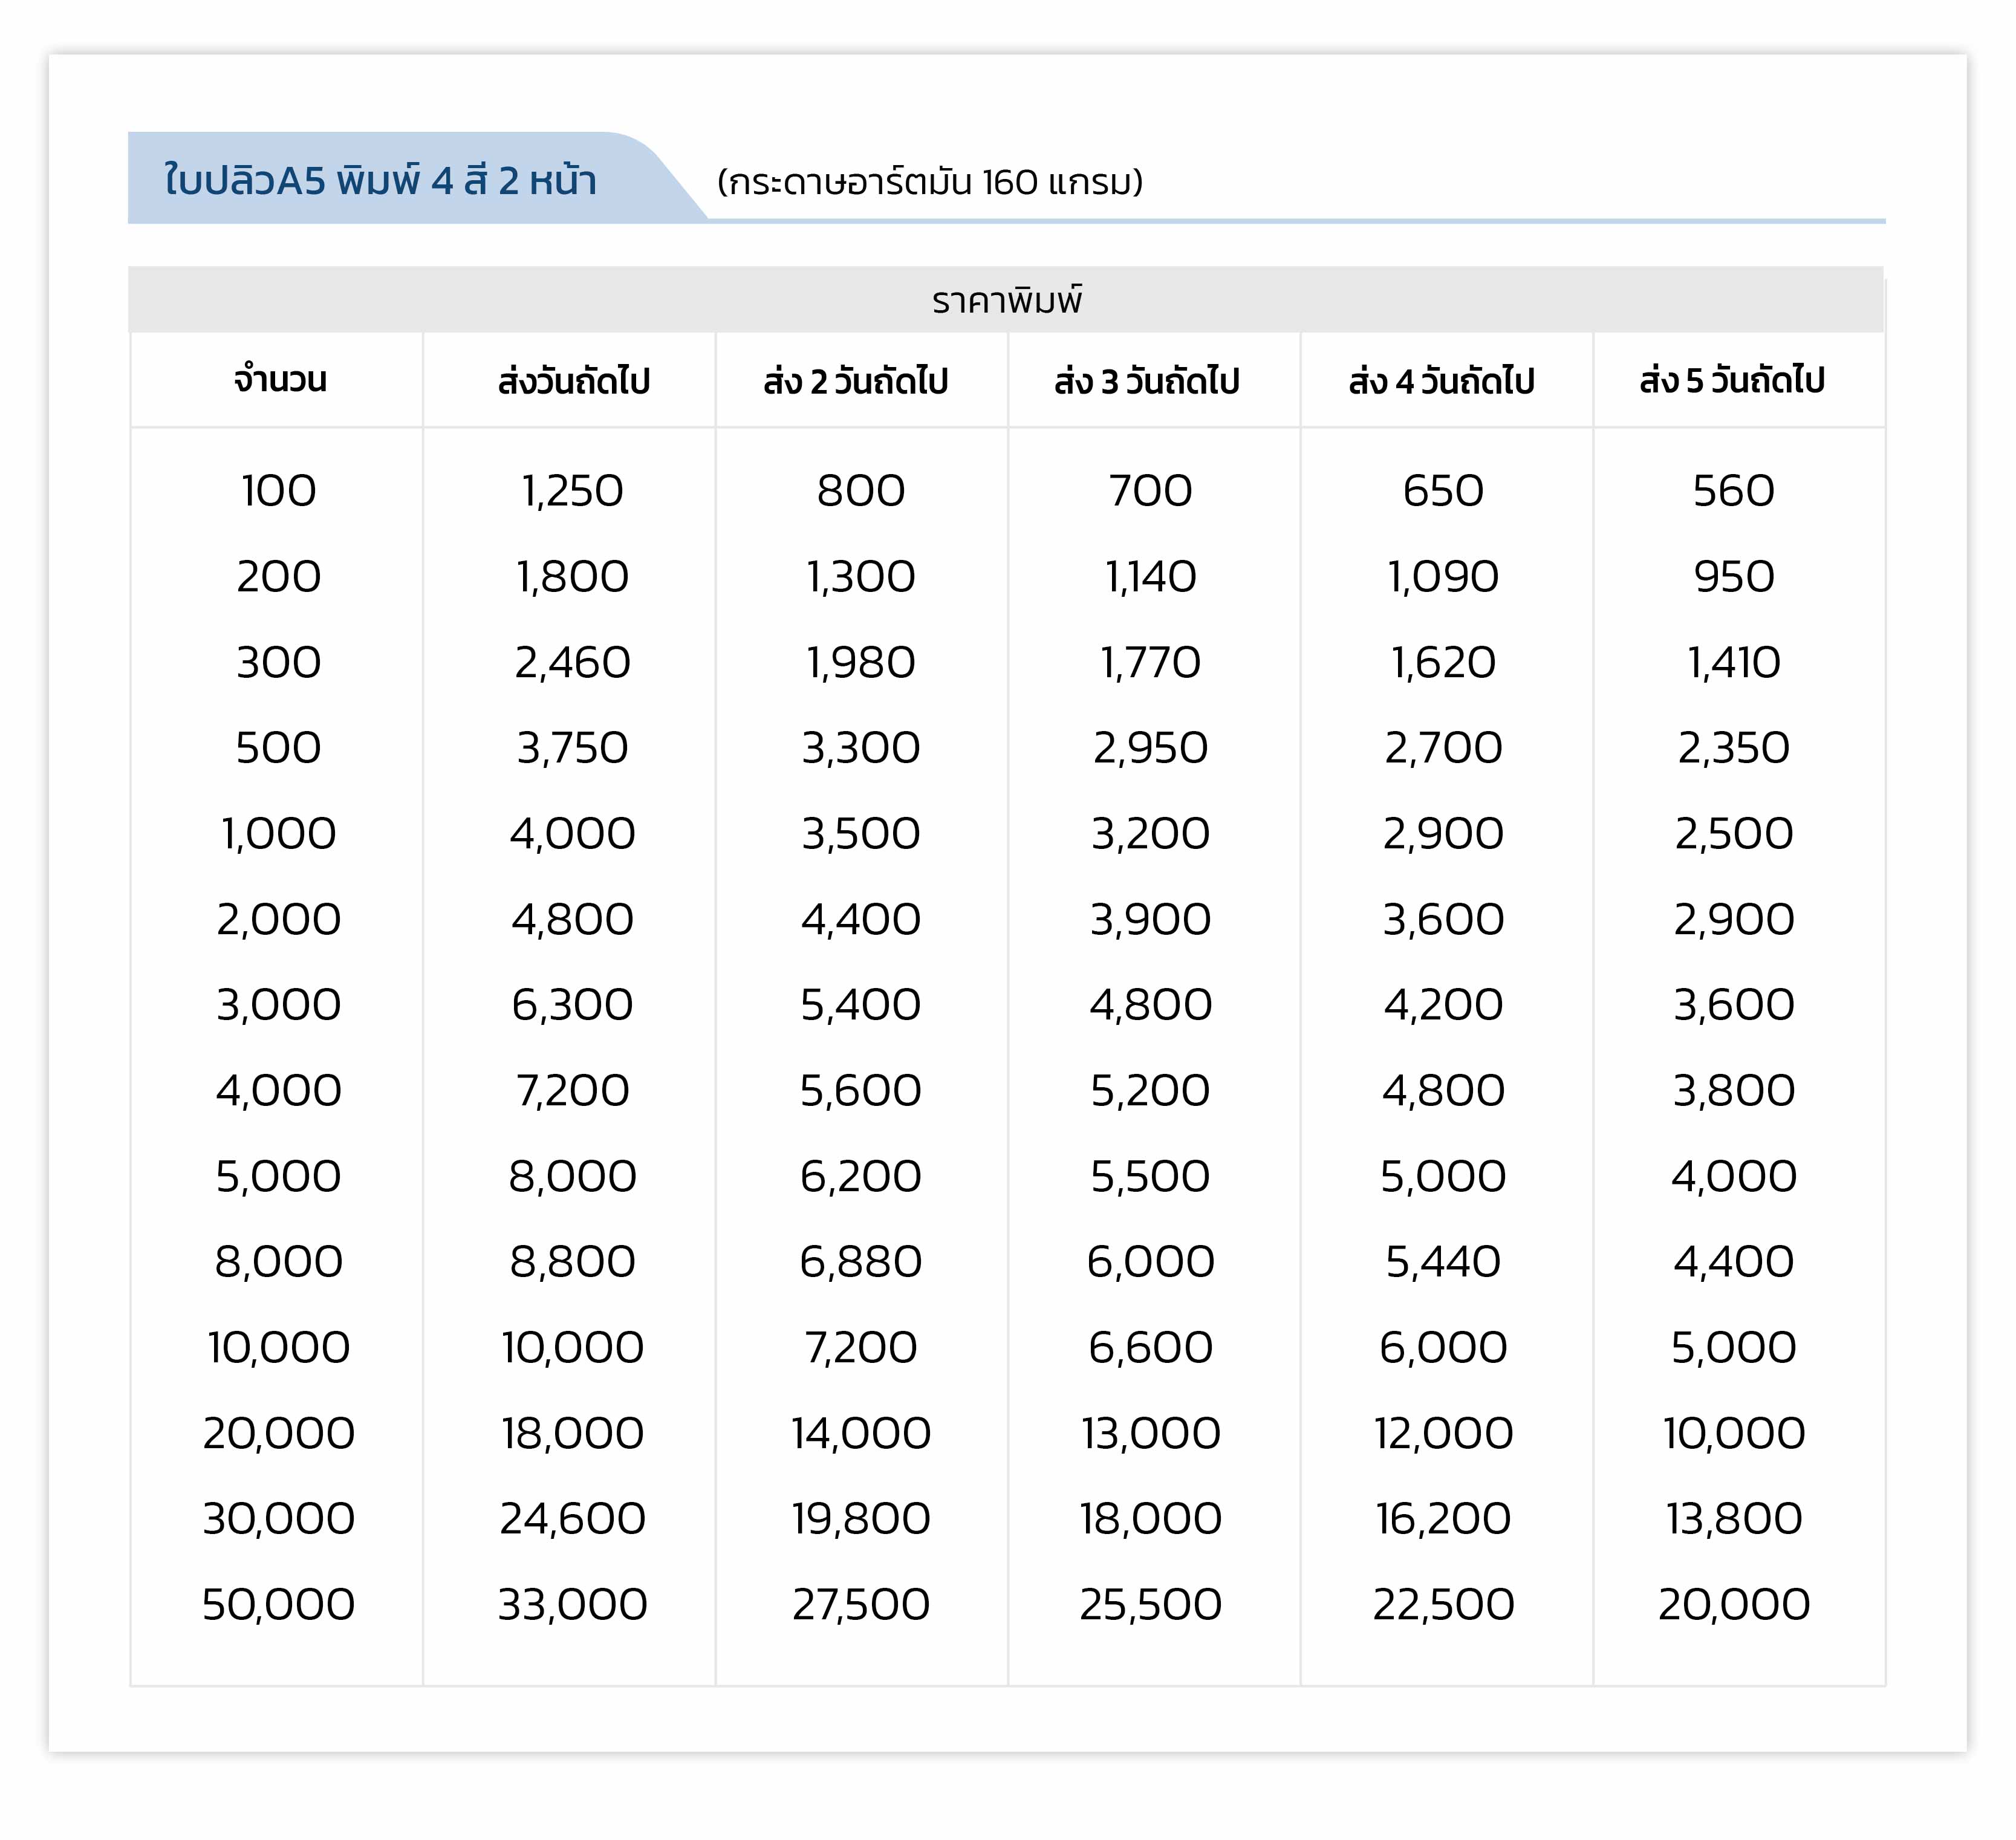Click the 2,460 price for 300 pieces
Screen dimensions: 2016x1840
click(x=572, y=663)
